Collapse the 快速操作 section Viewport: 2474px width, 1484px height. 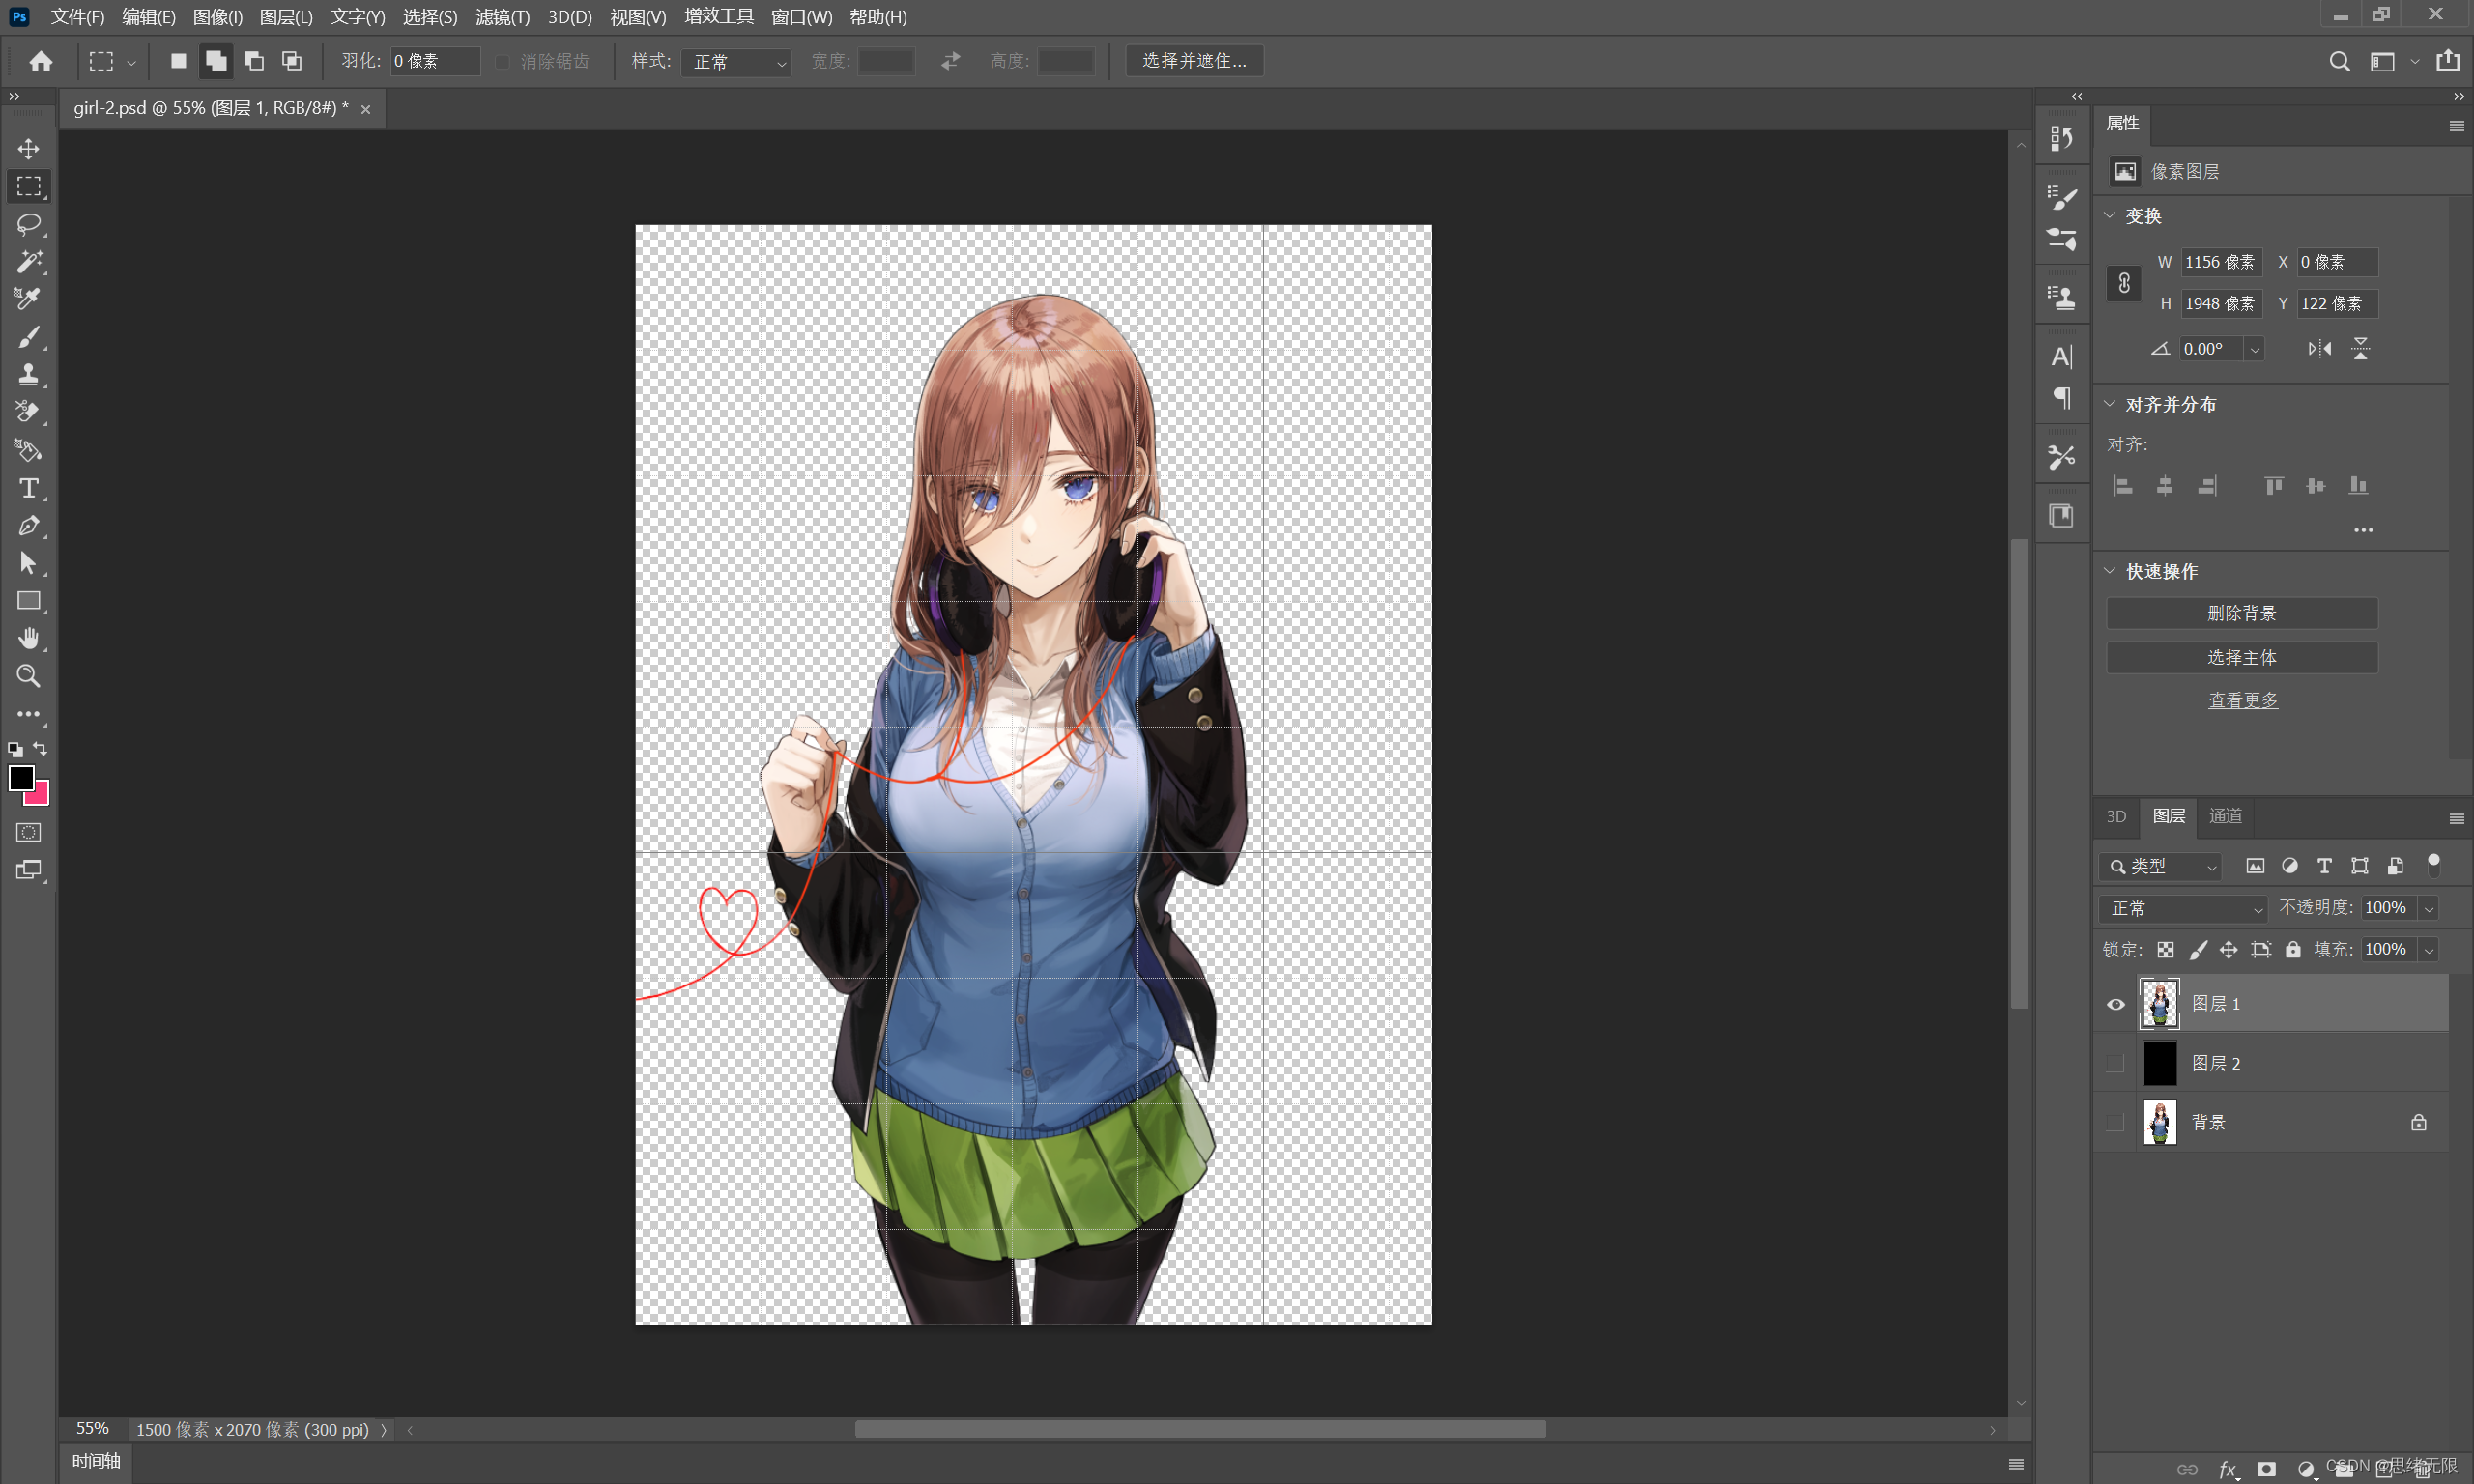[2110, 571]
